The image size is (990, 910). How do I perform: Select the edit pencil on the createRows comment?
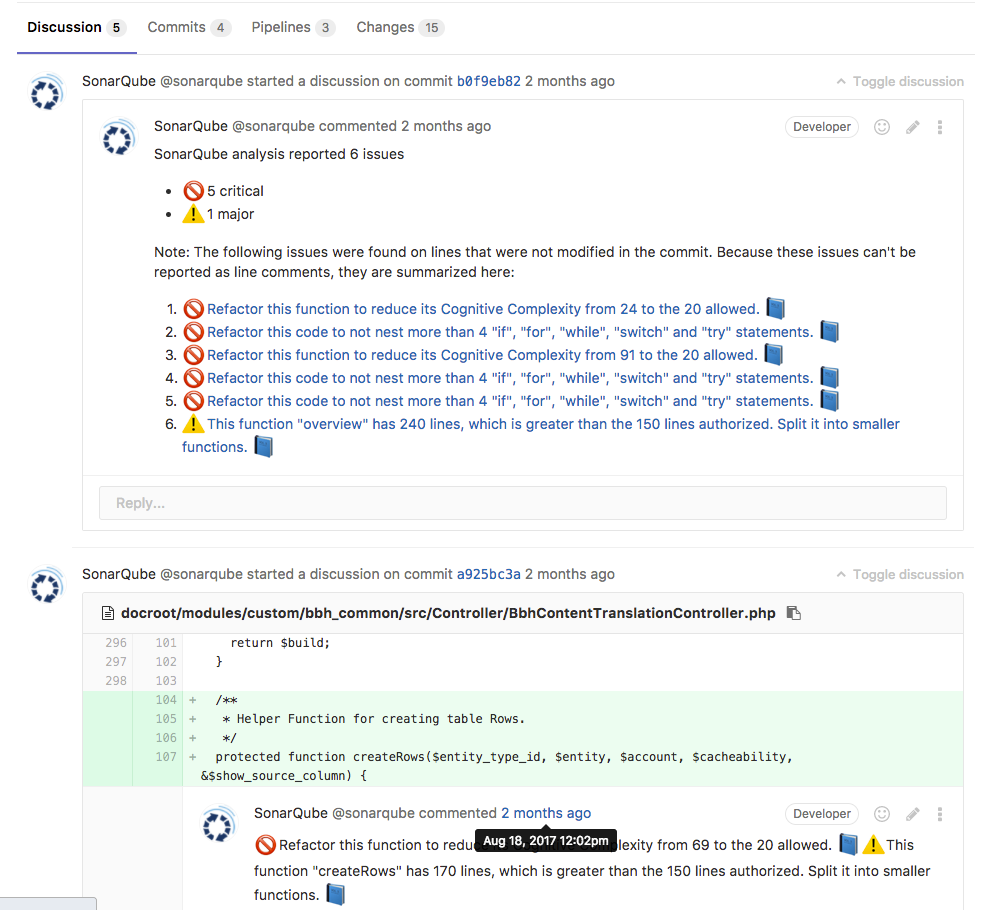[911, 814]
